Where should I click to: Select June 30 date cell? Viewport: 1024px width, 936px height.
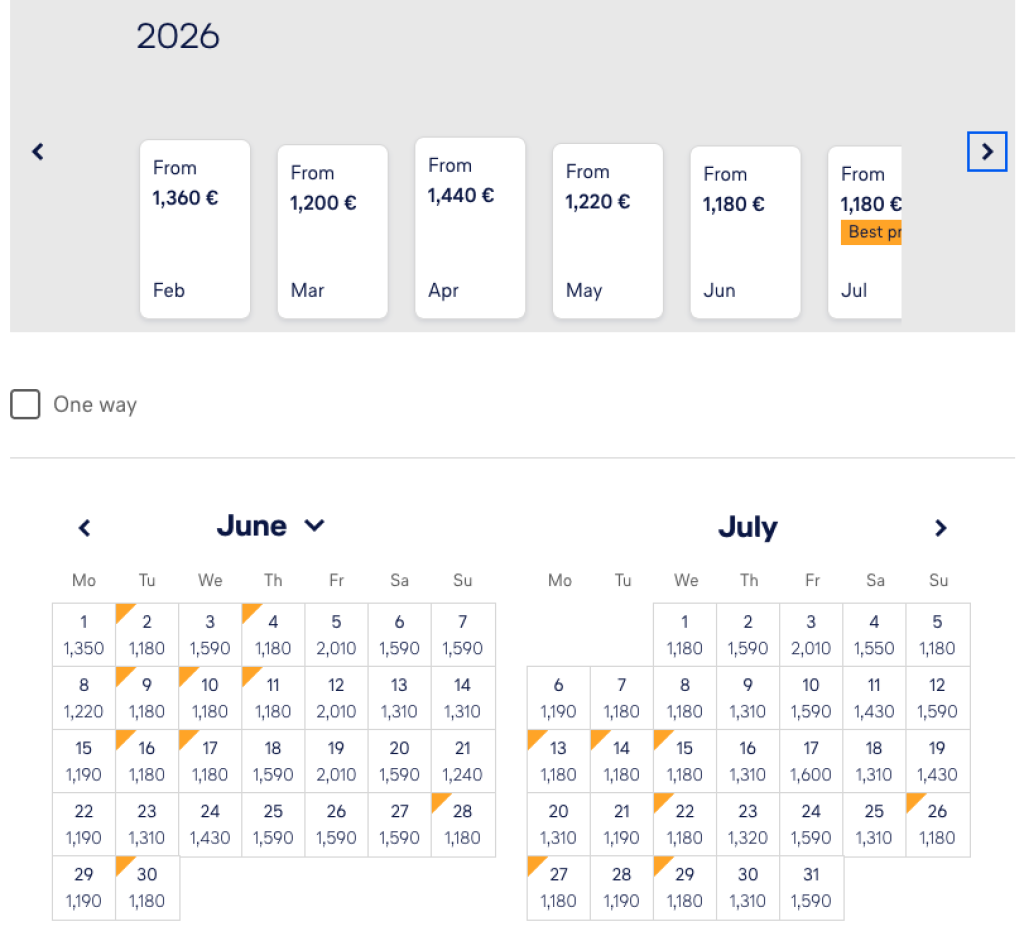coord(147,887)
